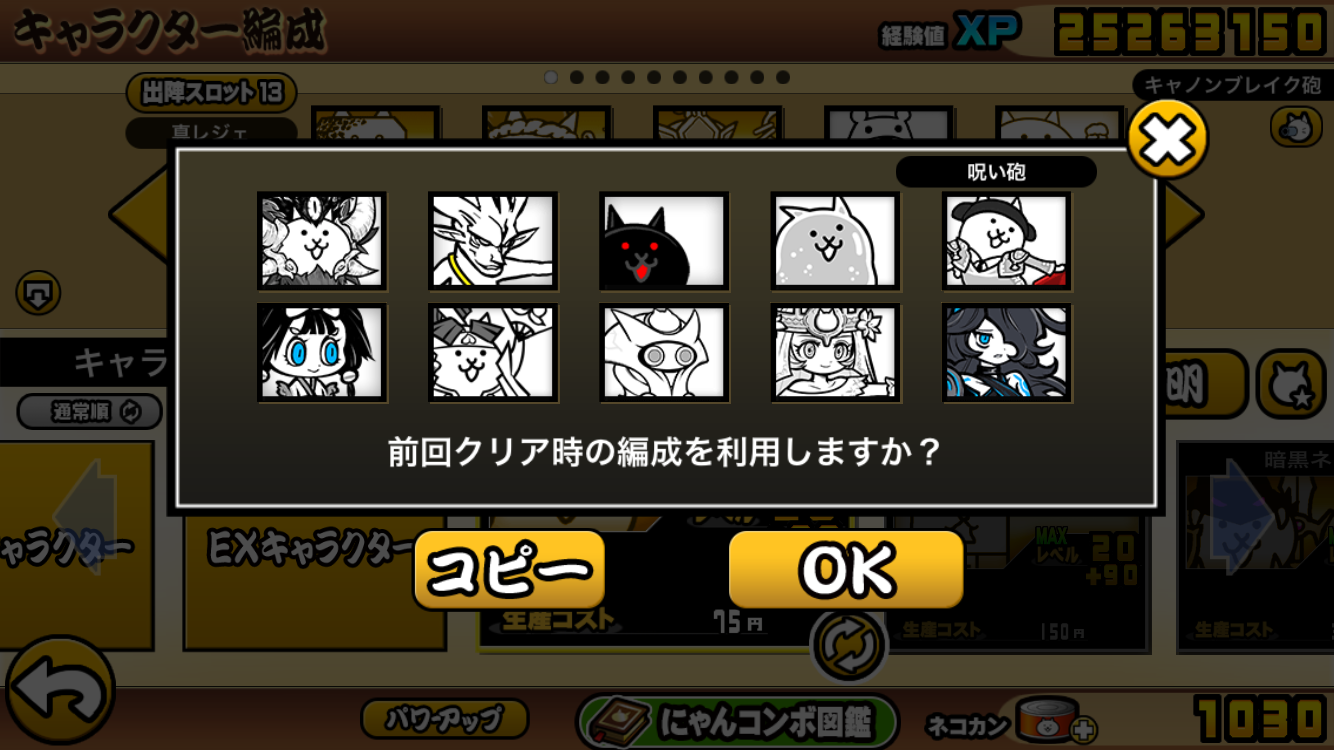Select the black cat with red eyes

click(664, 241)
